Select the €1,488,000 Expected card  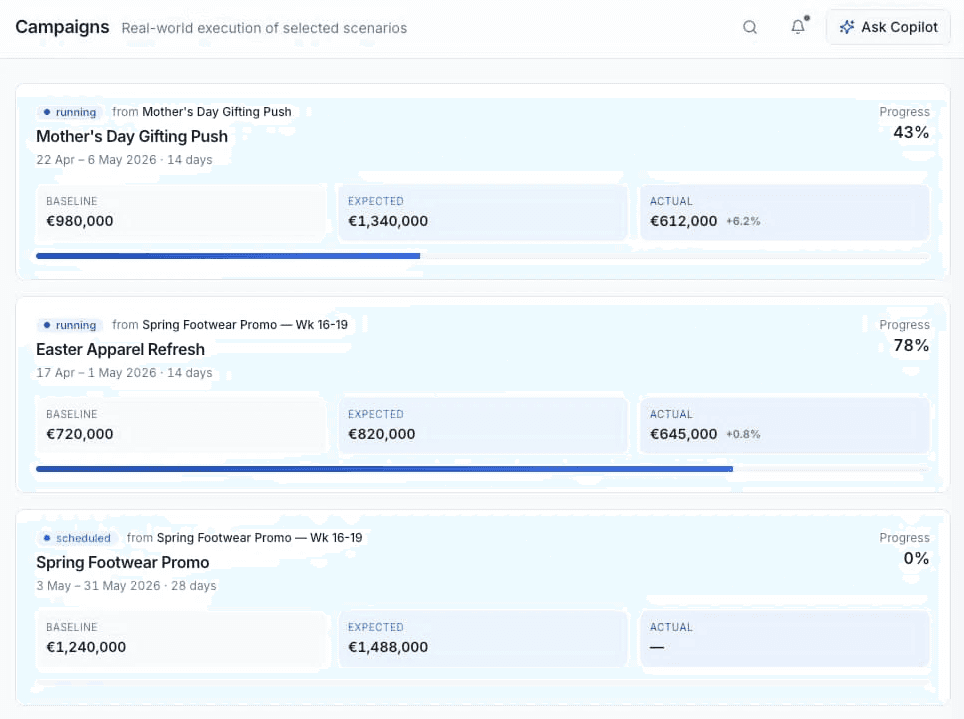[483, 638]
